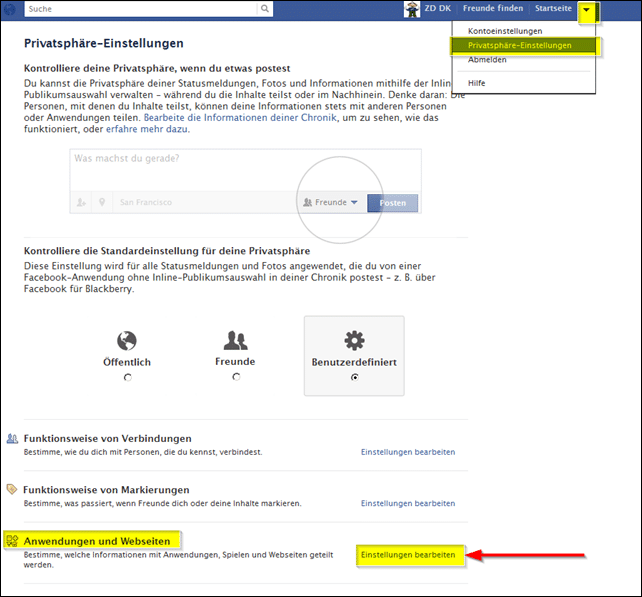The width and height of the screenshot is (642, 597).
Task: Click the Funktionsweise von Verbindungen heading
Action: pyautogui.click(x=107, y=439)
